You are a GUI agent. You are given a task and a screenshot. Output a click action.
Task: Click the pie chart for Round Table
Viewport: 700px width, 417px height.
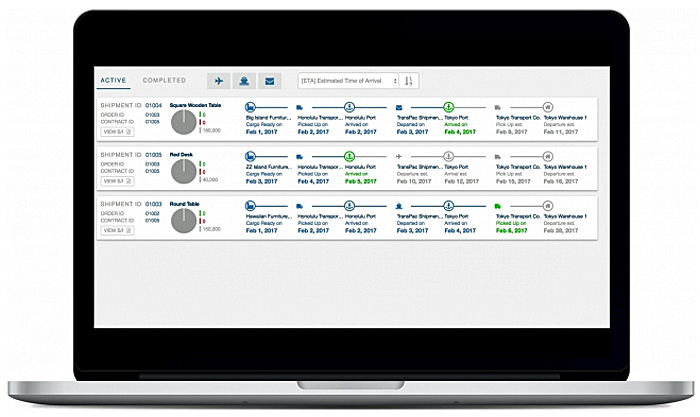click(x=183, y=221)
